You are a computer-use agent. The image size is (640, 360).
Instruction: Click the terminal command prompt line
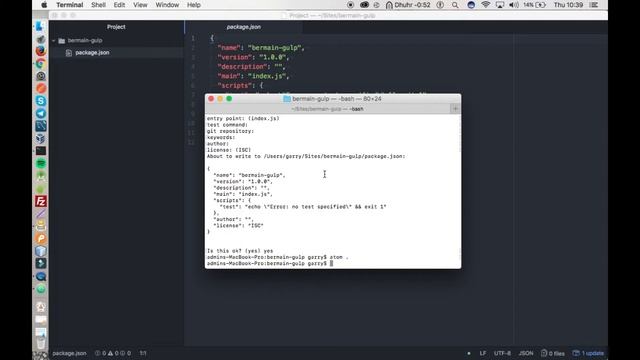[270, 264]
